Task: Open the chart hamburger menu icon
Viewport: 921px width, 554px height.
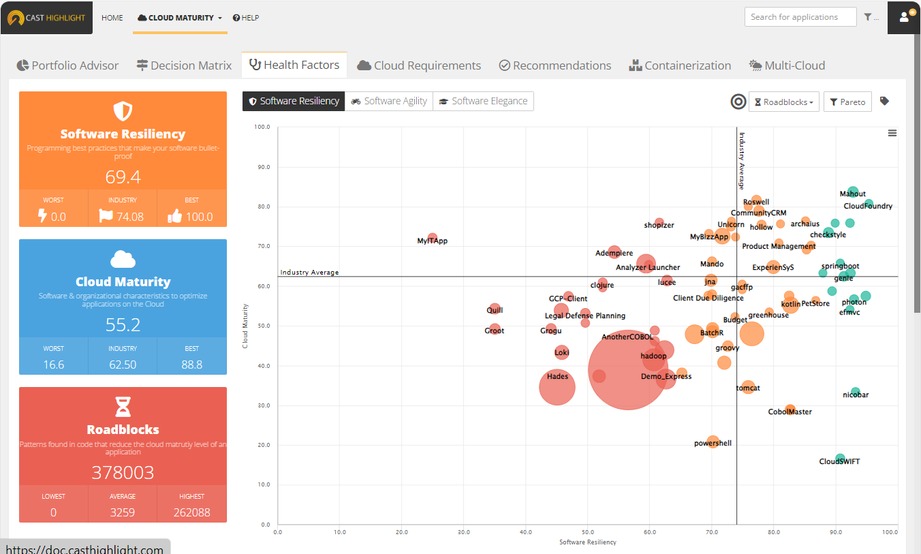Action: click(x=892, y=133)
